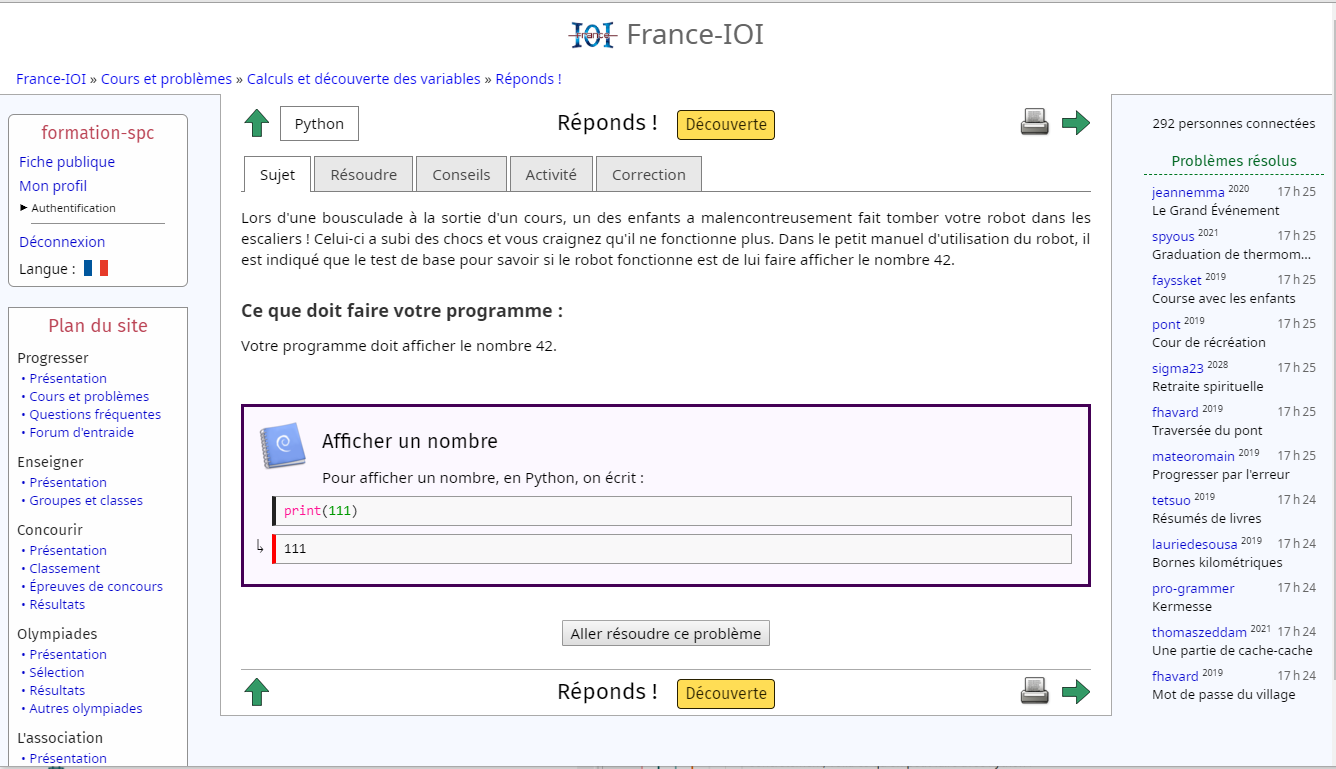
Task: View the Correction tab
Action: [648, 173]
